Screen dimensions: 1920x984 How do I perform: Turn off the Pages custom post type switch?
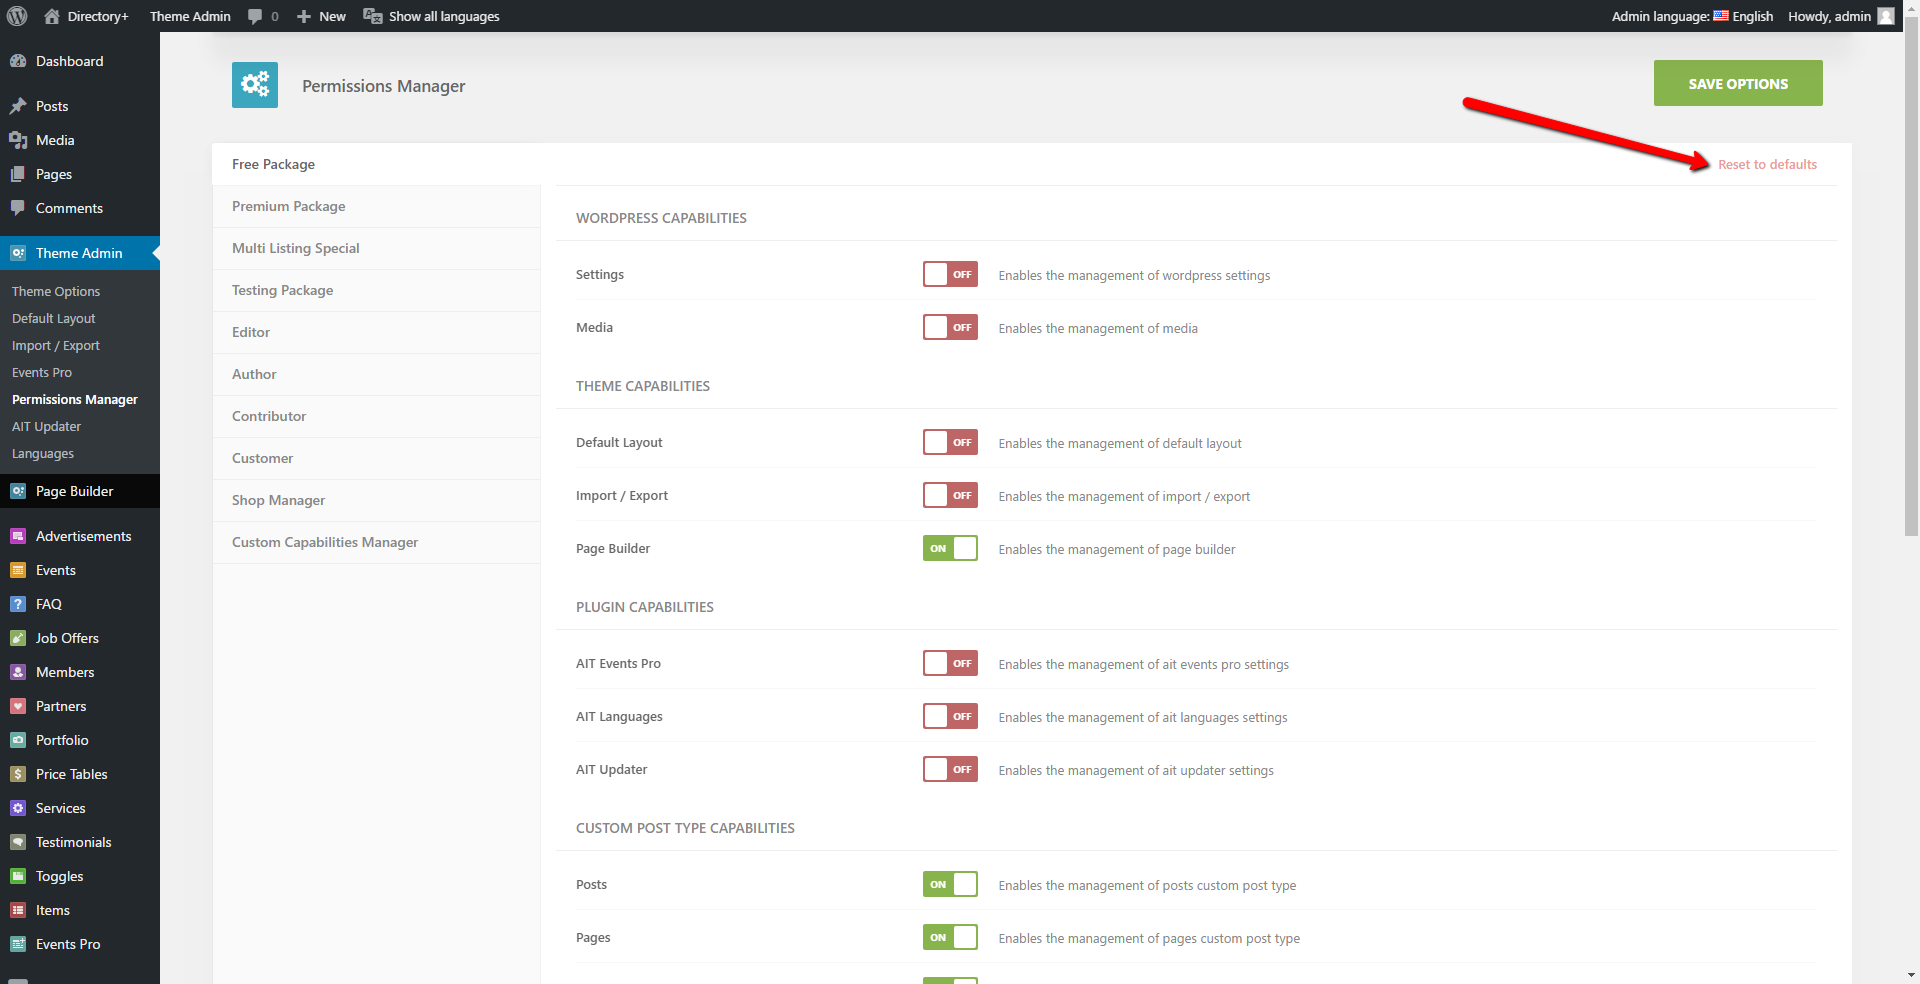[950, 937]
